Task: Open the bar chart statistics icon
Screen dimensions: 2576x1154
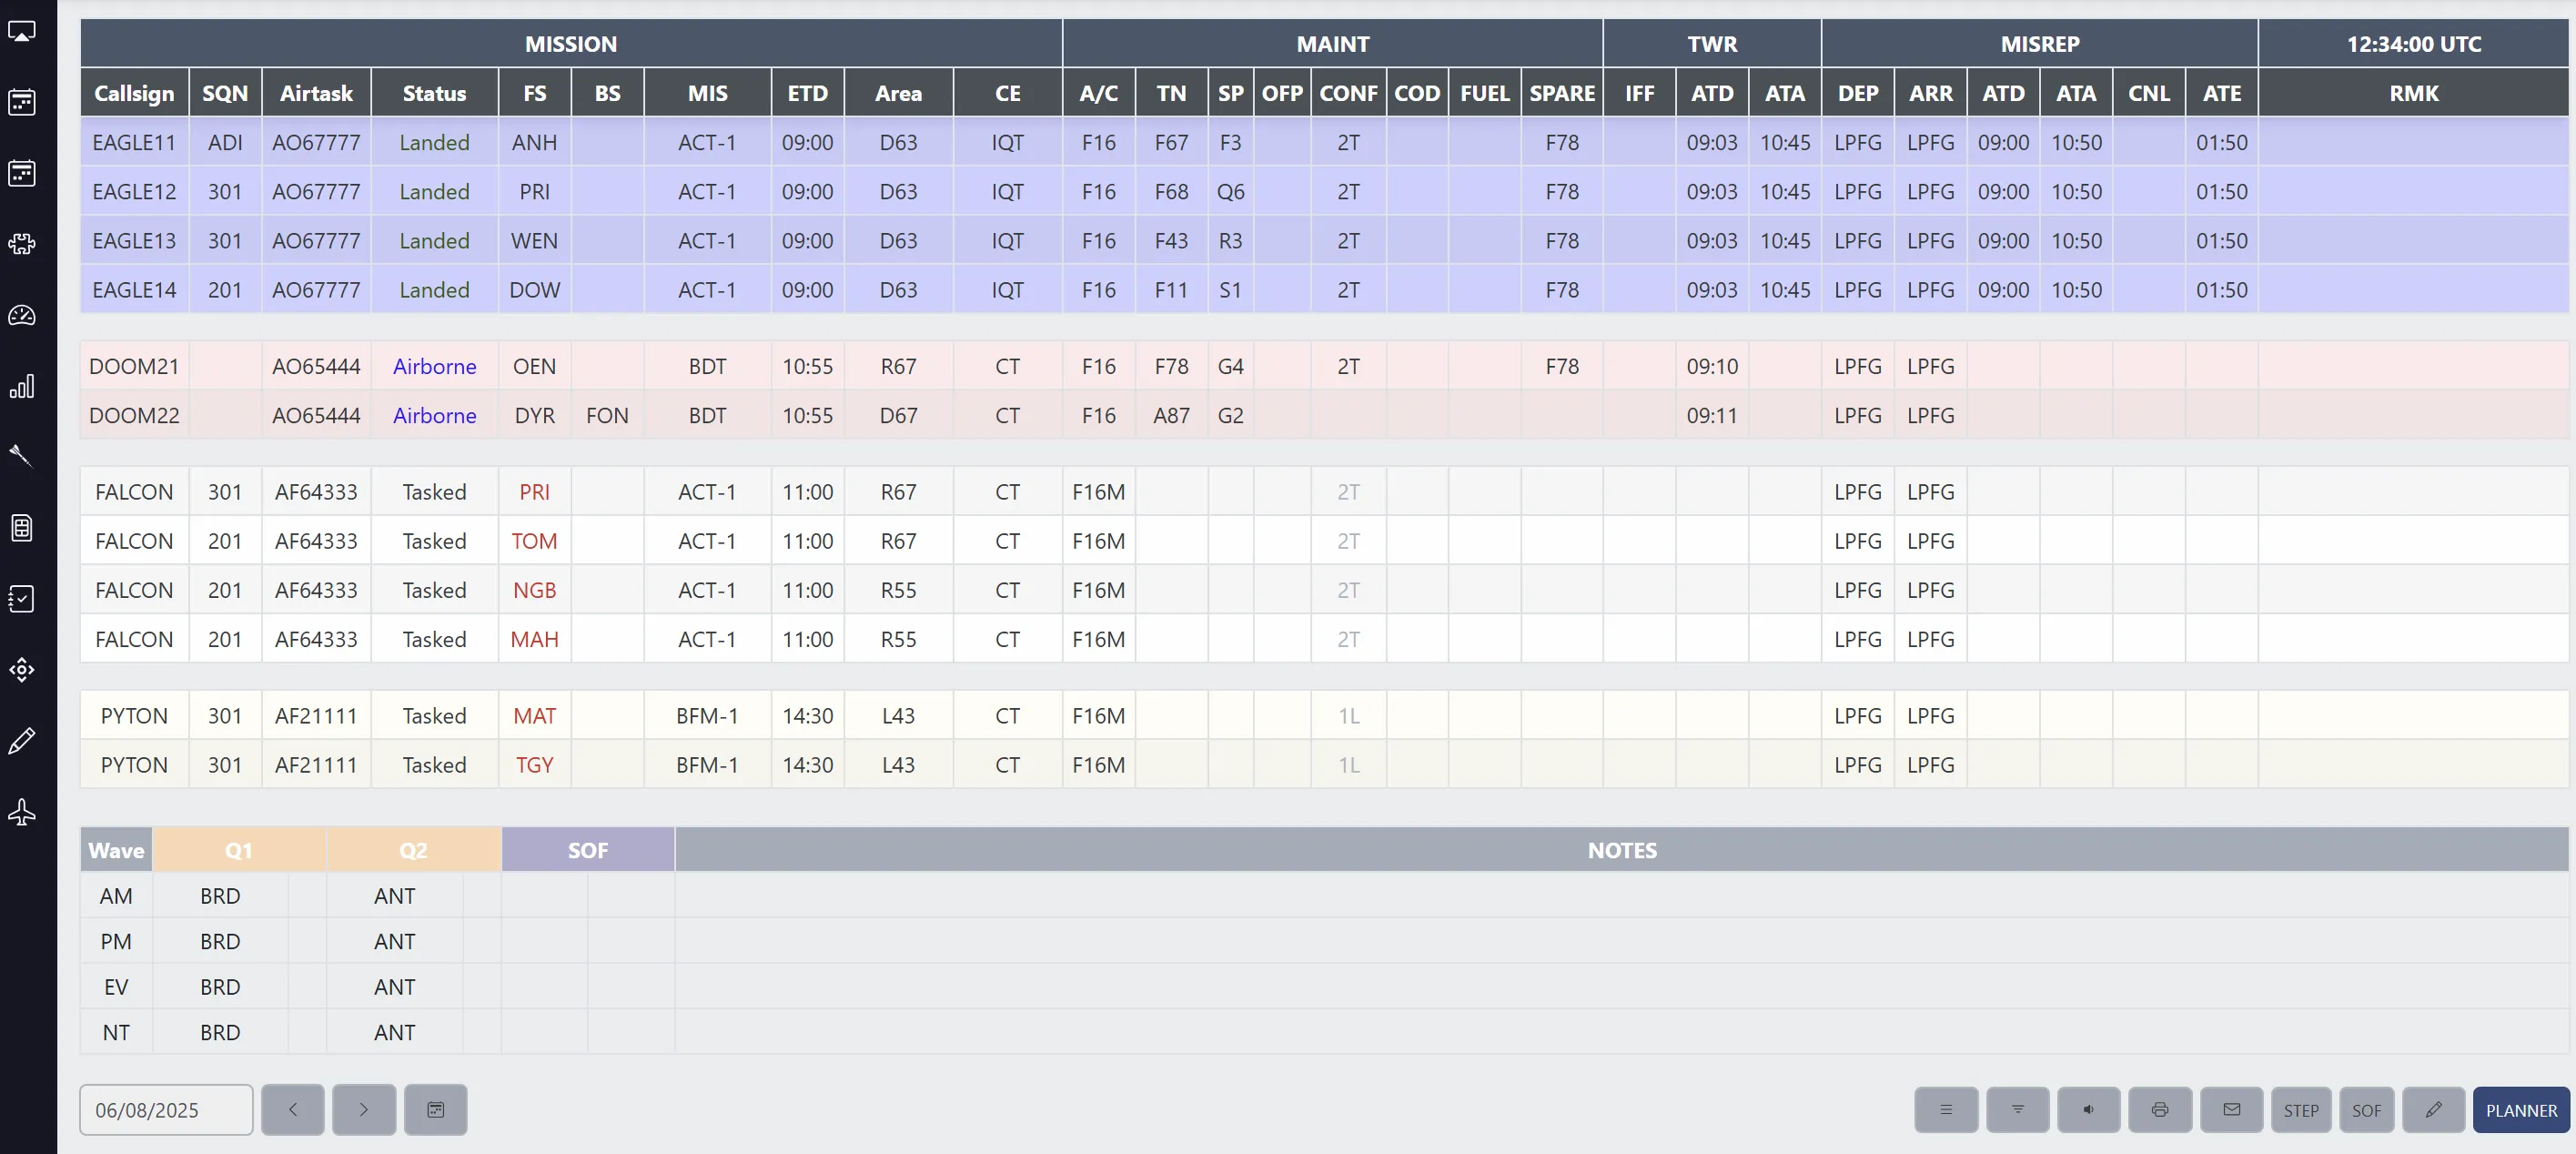Action: [x=22, y=387]
